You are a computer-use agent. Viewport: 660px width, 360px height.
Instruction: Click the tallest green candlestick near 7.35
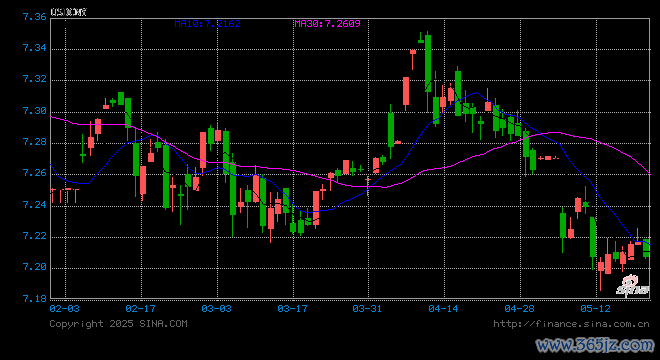pyautogui.click(x=428, y=63)
